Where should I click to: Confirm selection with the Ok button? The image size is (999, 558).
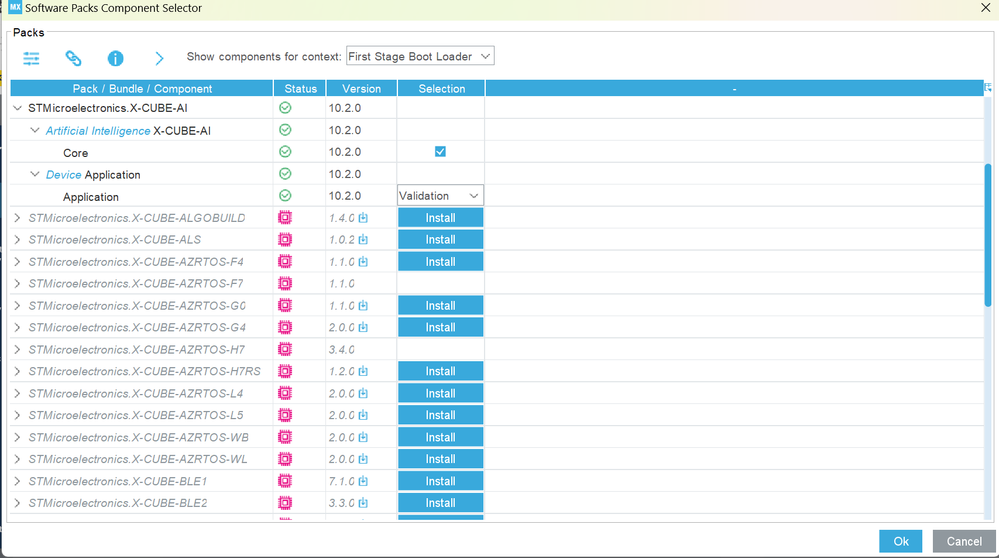pyautogui.click(x=900, y=541)
